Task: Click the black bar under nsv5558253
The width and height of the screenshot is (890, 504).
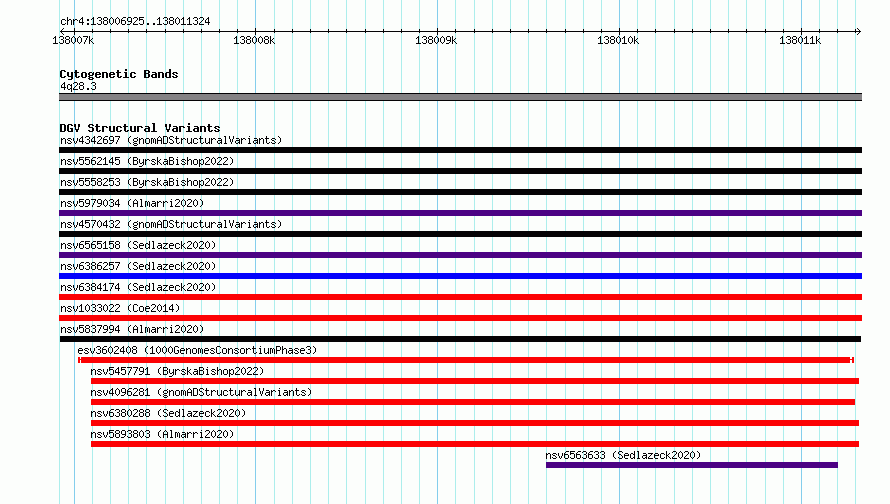Action: pos(460,192)
